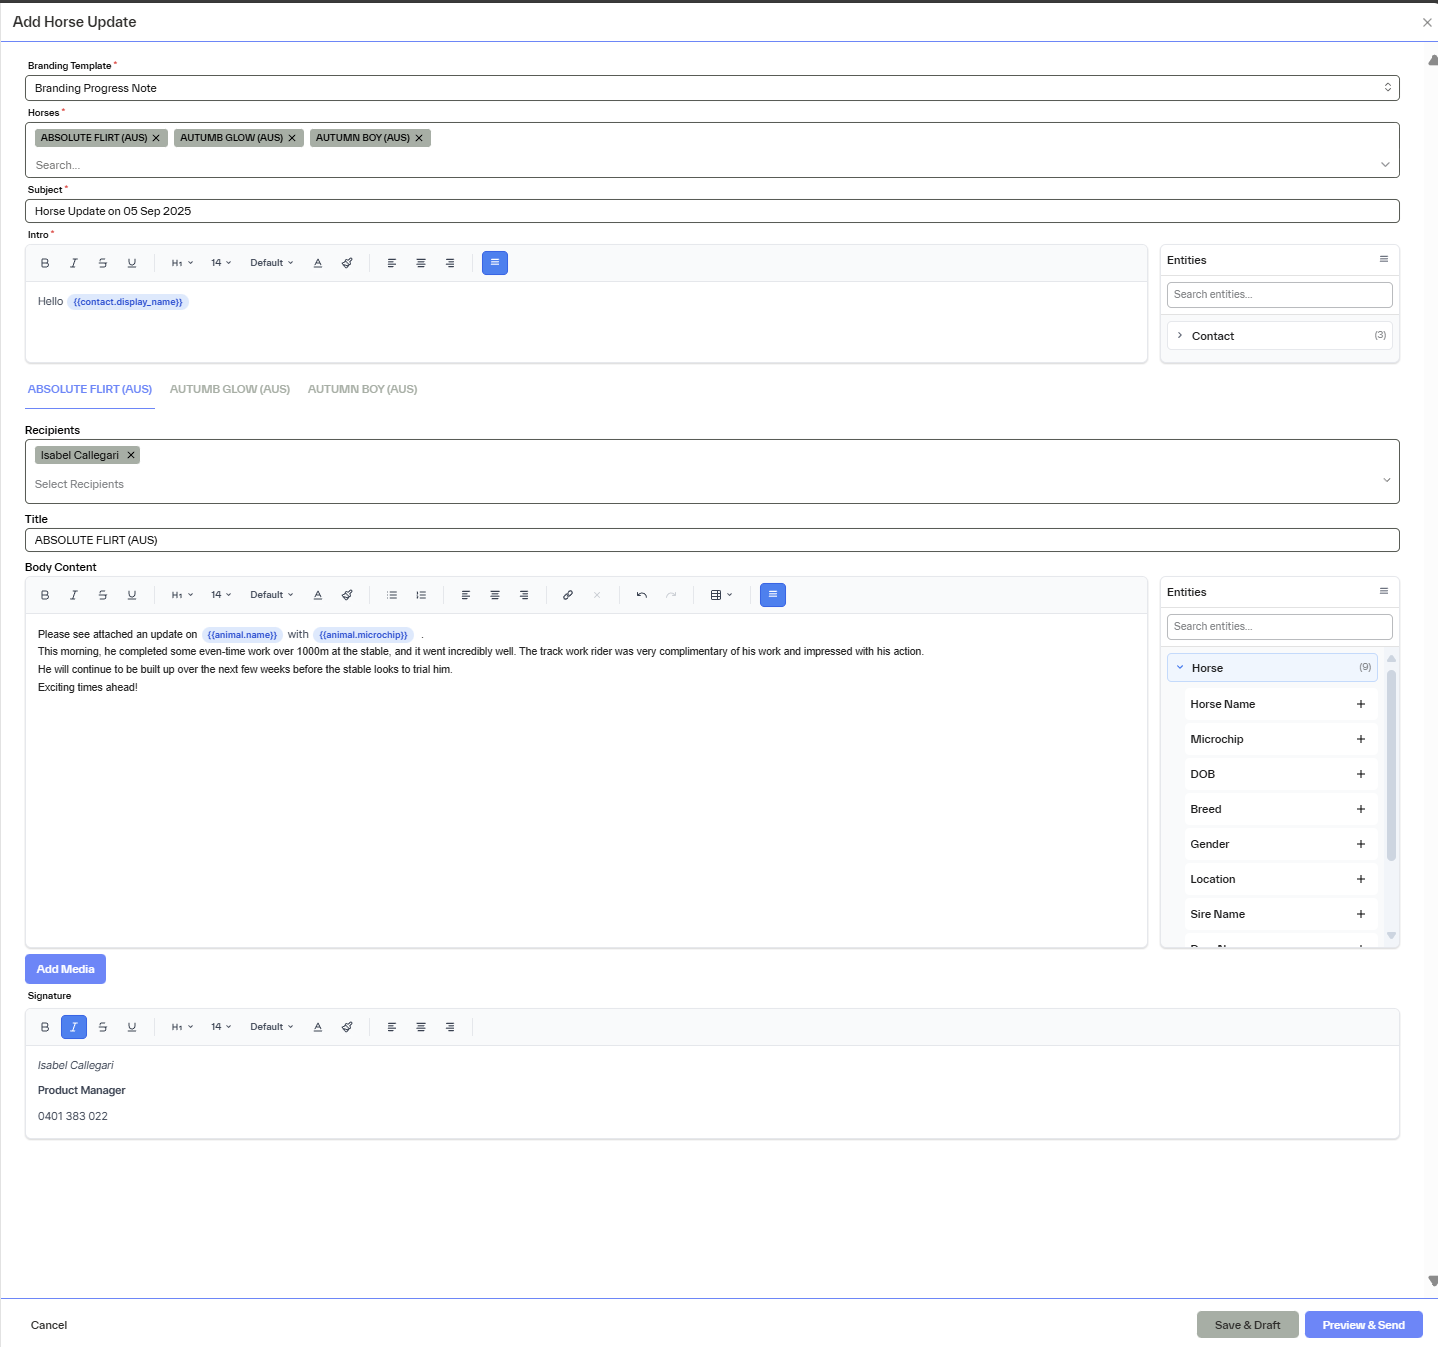Viewport: 1438px width, 1347px height.
Task: Open the Default font dropdown in Signature
Action: 272,1027
